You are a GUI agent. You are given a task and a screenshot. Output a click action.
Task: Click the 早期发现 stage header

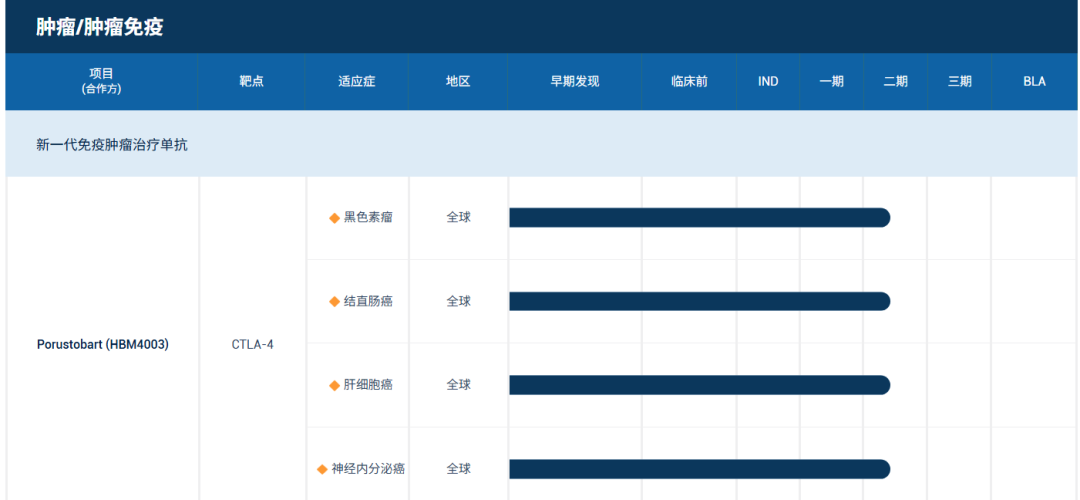[574, 82]
